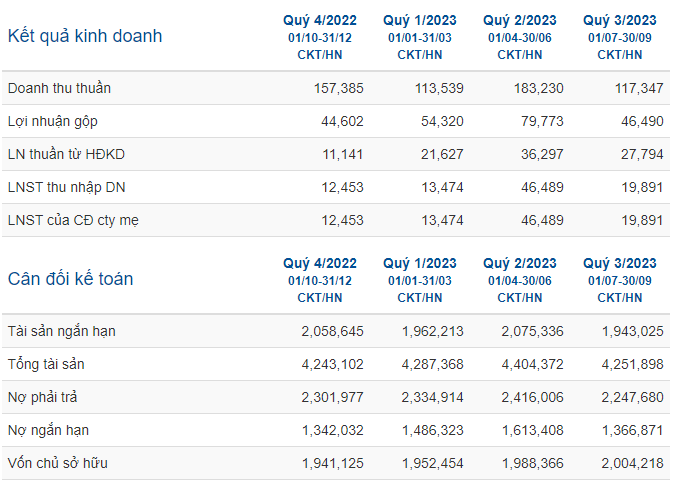Click 19,891 in LNST thu nhập DN row
Screen dimensions: 673x483
click(643, 188)
